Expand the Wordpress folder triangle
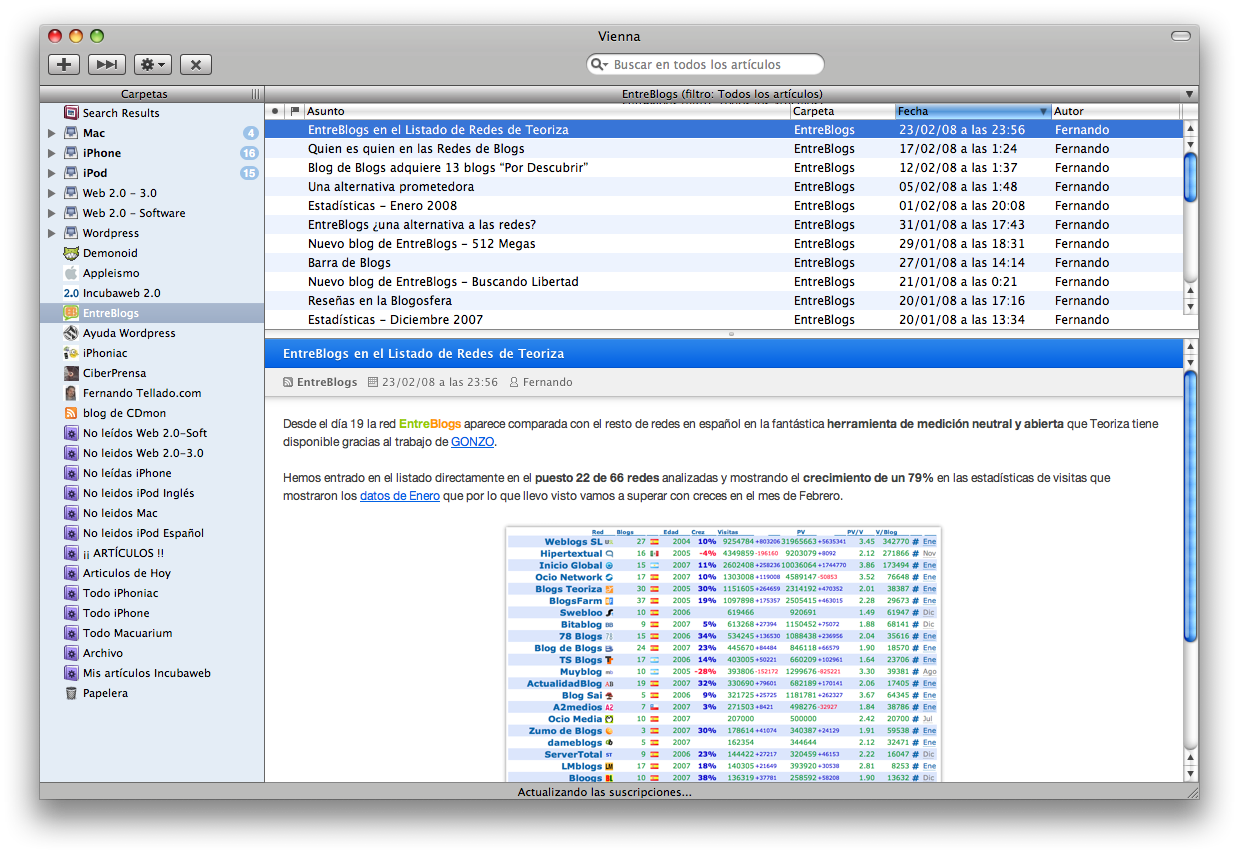The image size is (1239, 854). pos(51,233)
